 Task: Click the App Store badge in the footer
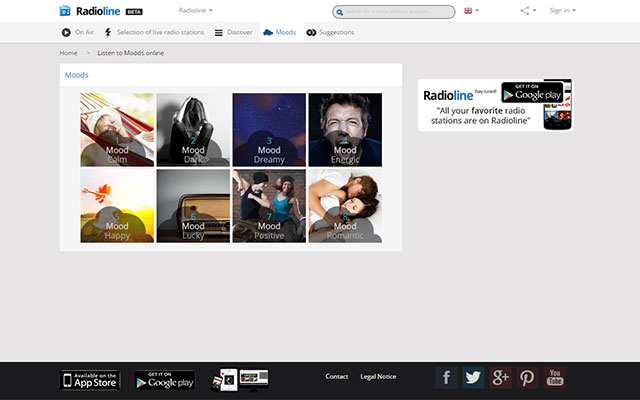90,380
